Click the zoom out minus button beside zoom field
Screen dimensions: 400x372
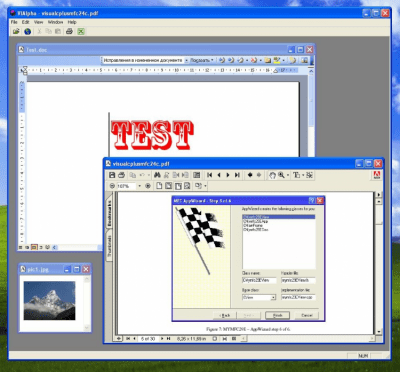coord(112,186)
